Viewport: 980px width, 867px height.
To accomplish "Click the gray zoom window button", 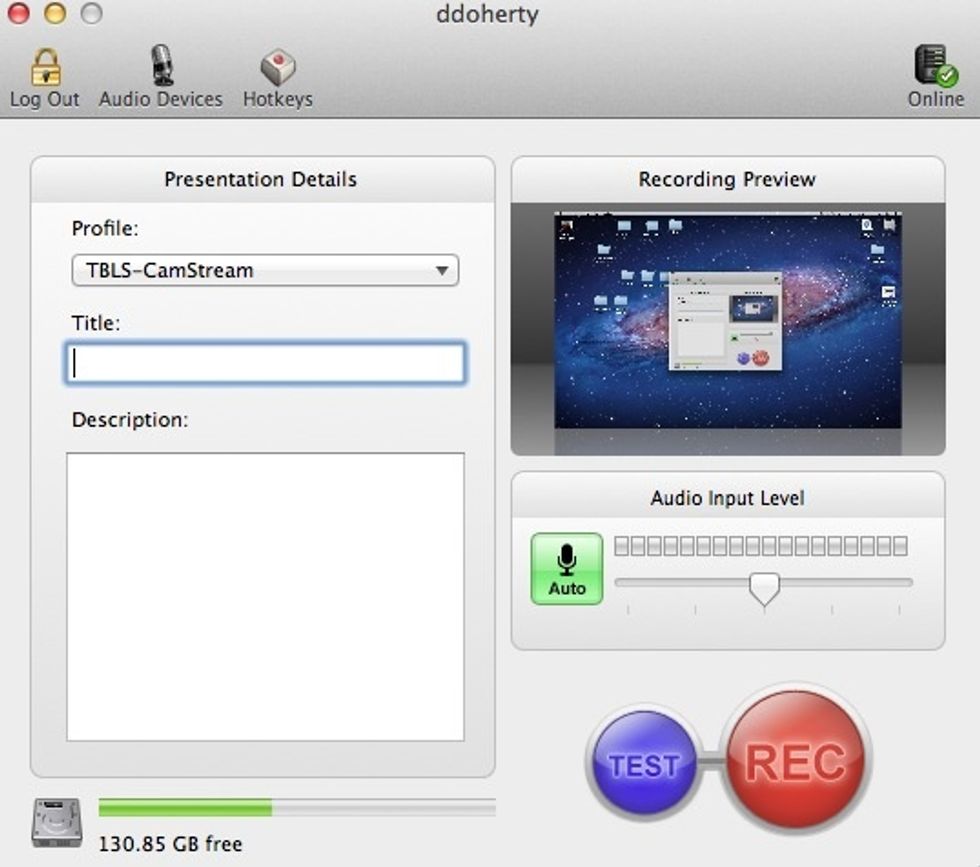I will pos(91,13).
